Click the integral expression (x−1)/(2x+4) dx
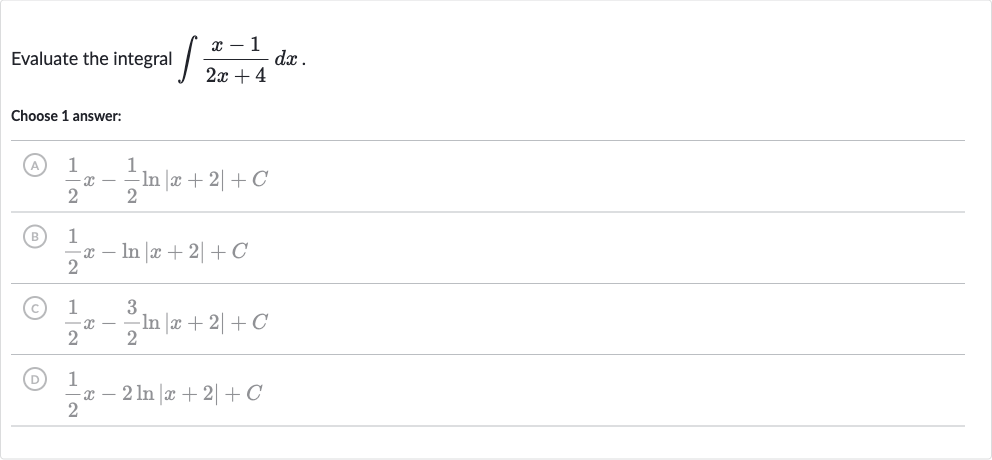992x460 pixels. (242, 60)
